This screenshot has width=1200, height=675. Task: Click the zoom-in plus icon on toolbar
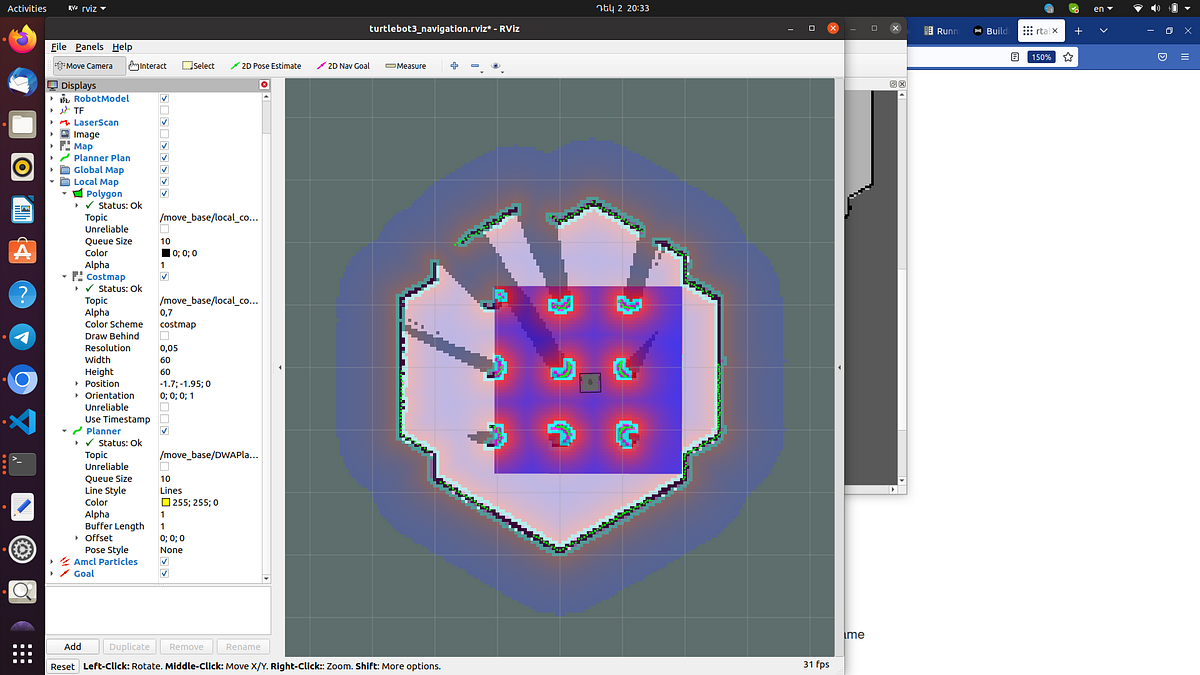pos(454,65)
